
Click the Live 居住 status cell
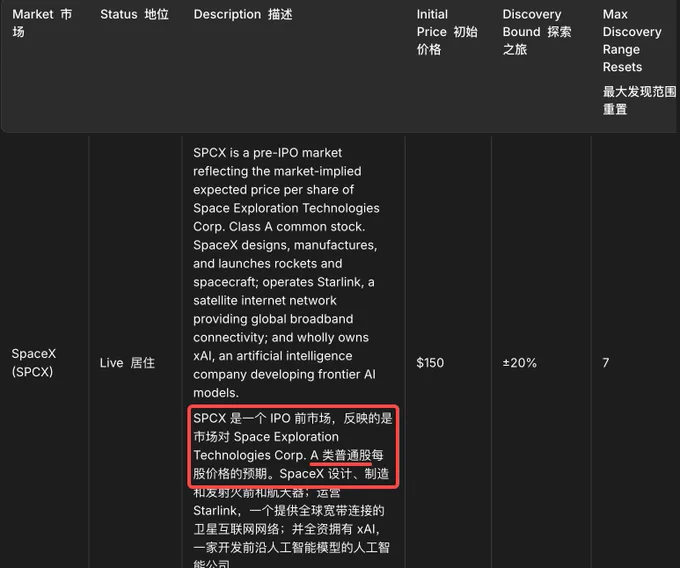[127, 362]
